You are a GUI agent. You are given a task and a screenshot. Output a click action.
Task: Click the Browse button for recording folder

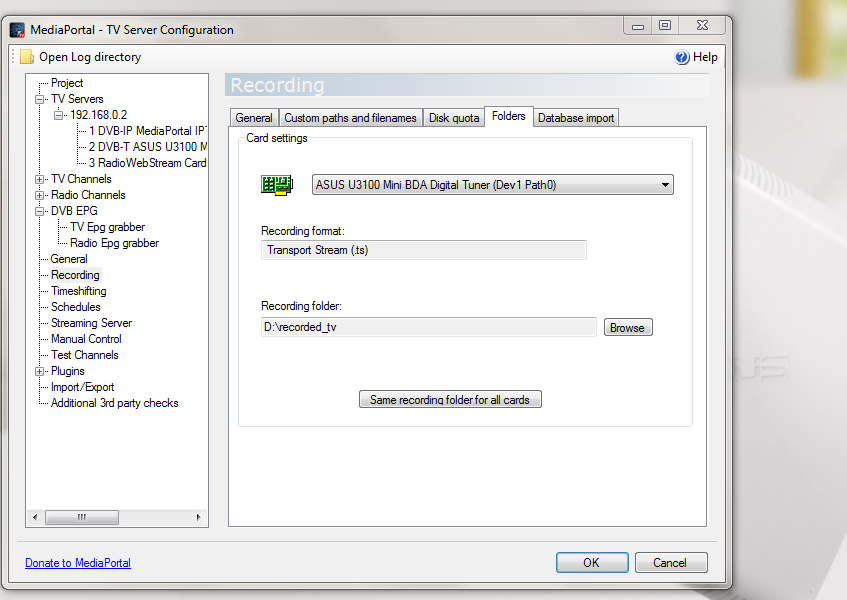coord(628,327)
